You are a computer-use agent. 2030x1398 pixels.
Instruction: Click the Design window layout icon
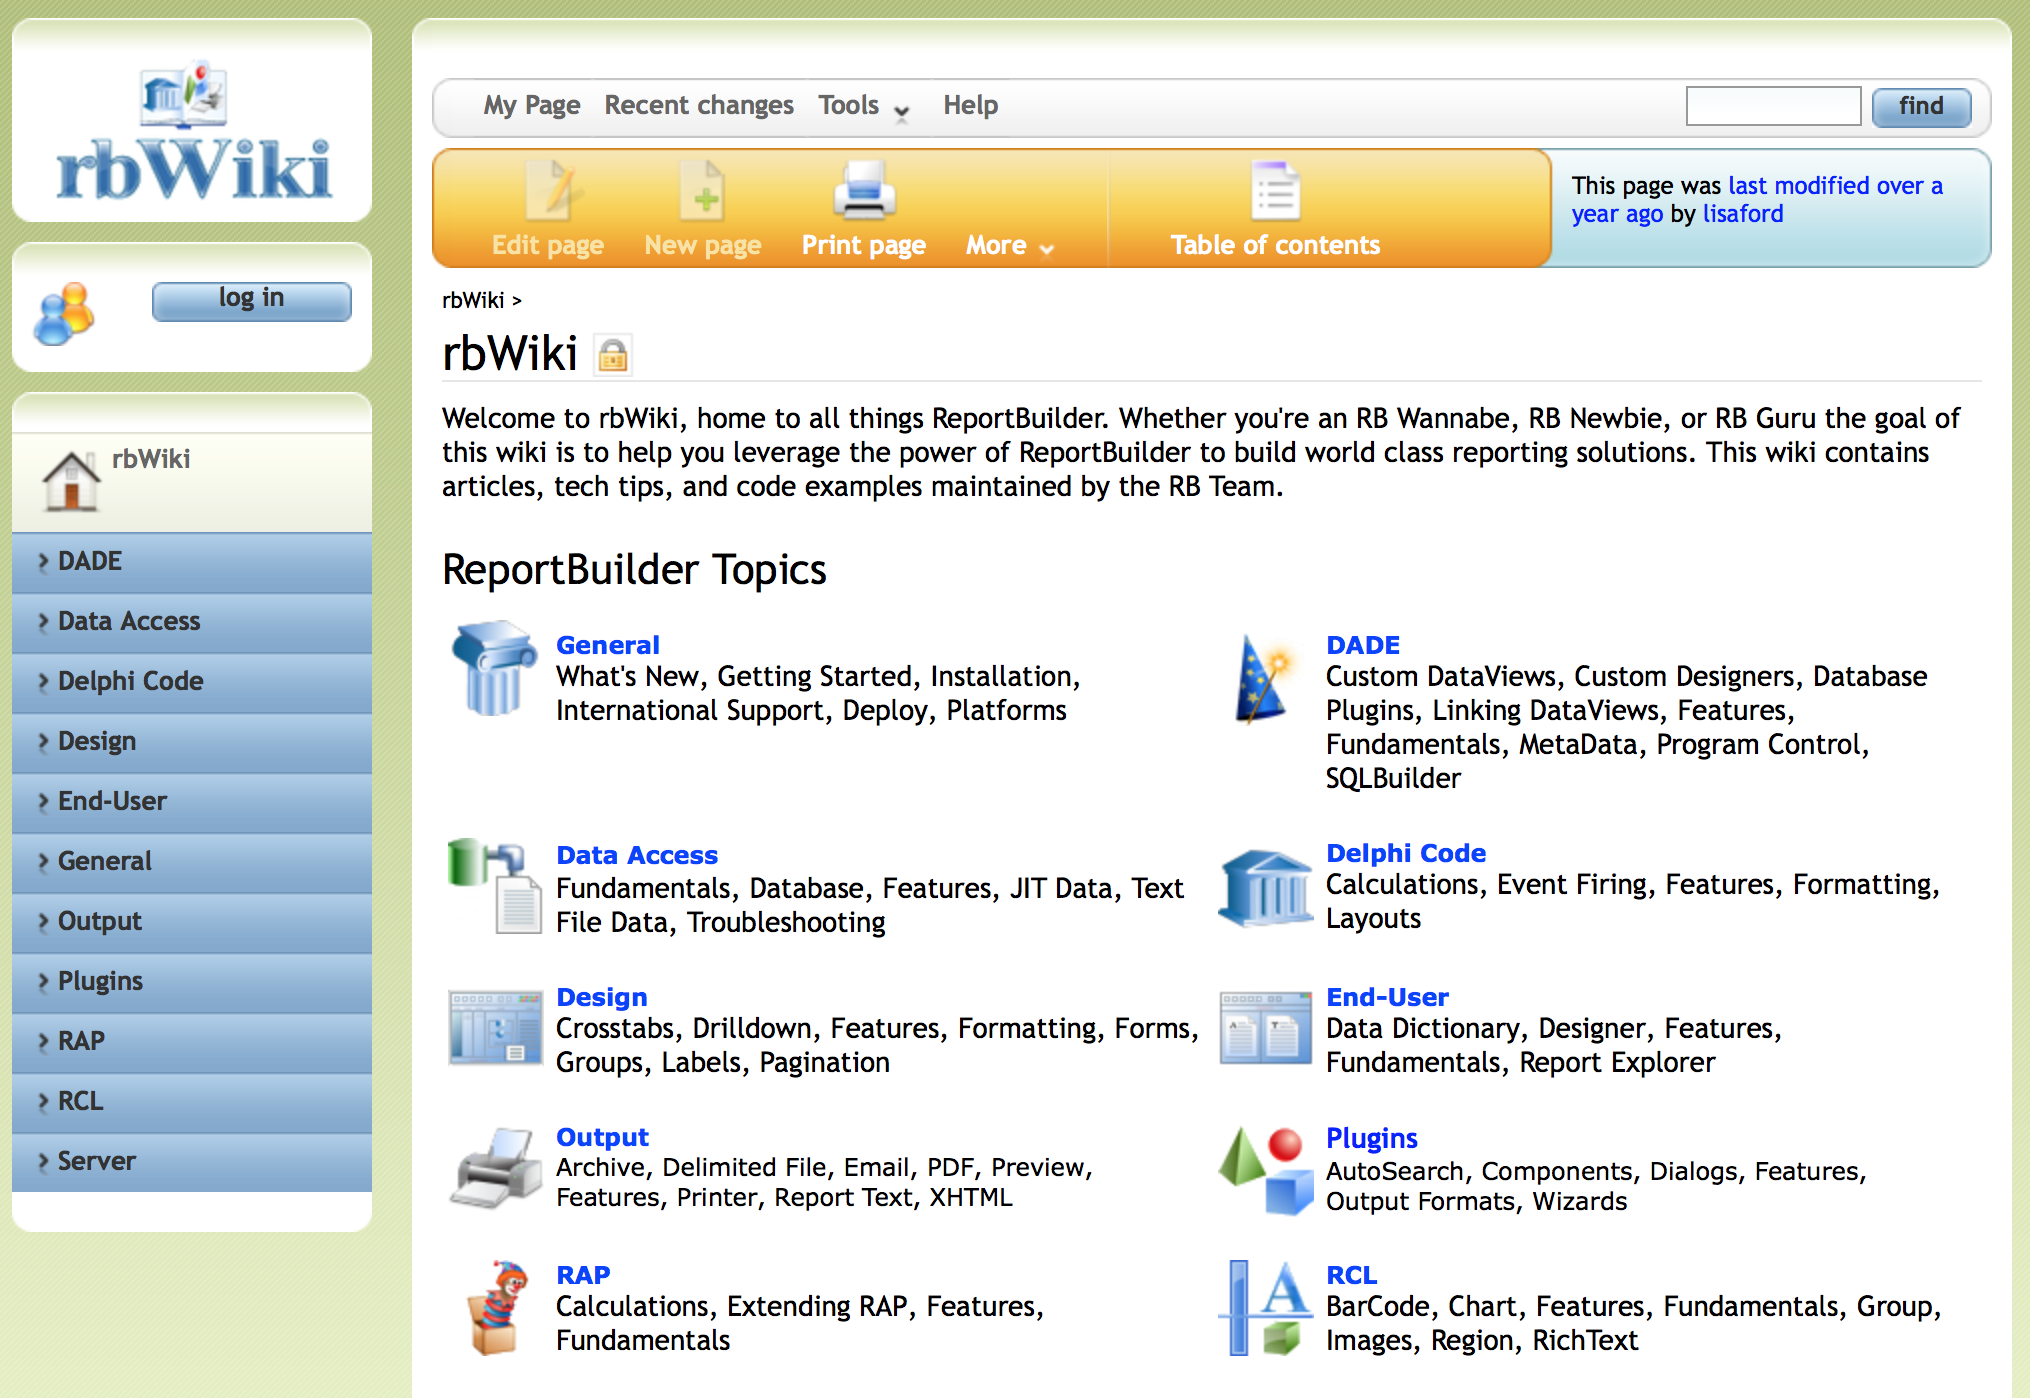click(496, 1027)
